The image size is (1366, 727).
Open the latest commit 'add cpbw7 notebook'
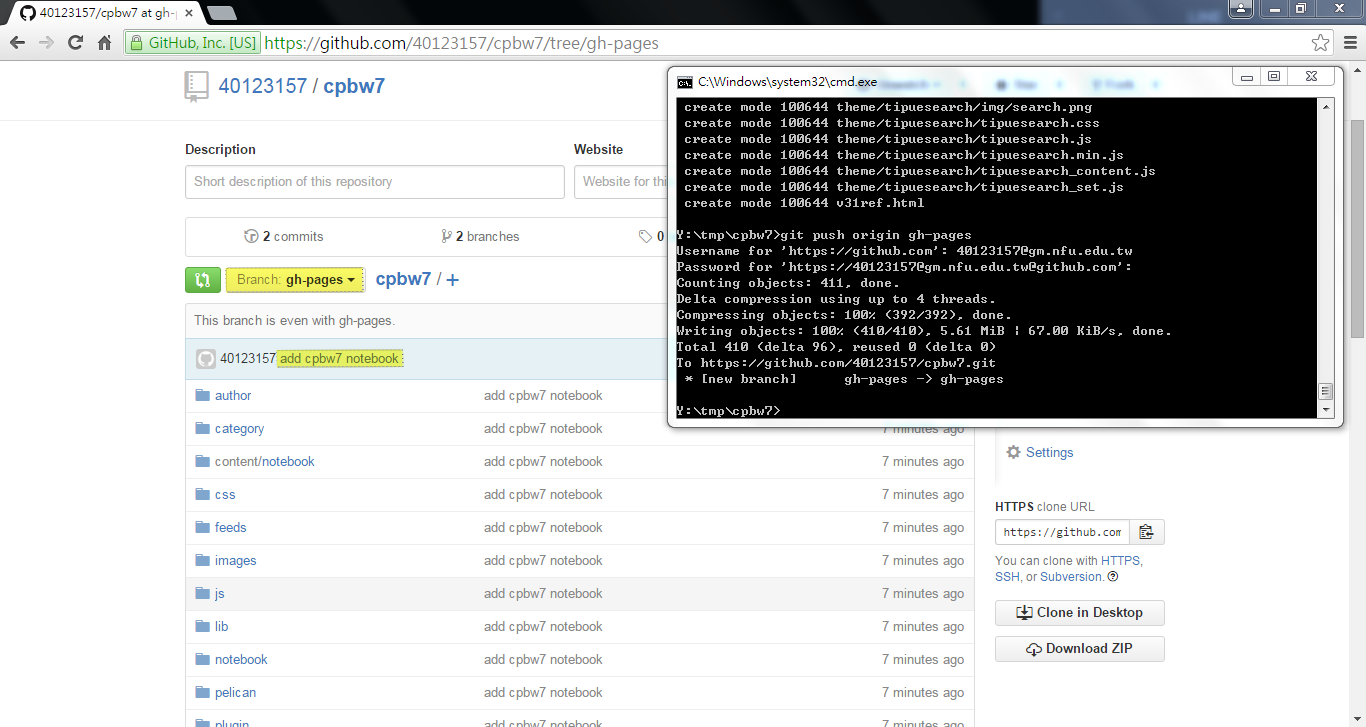[x=340, y=359]
